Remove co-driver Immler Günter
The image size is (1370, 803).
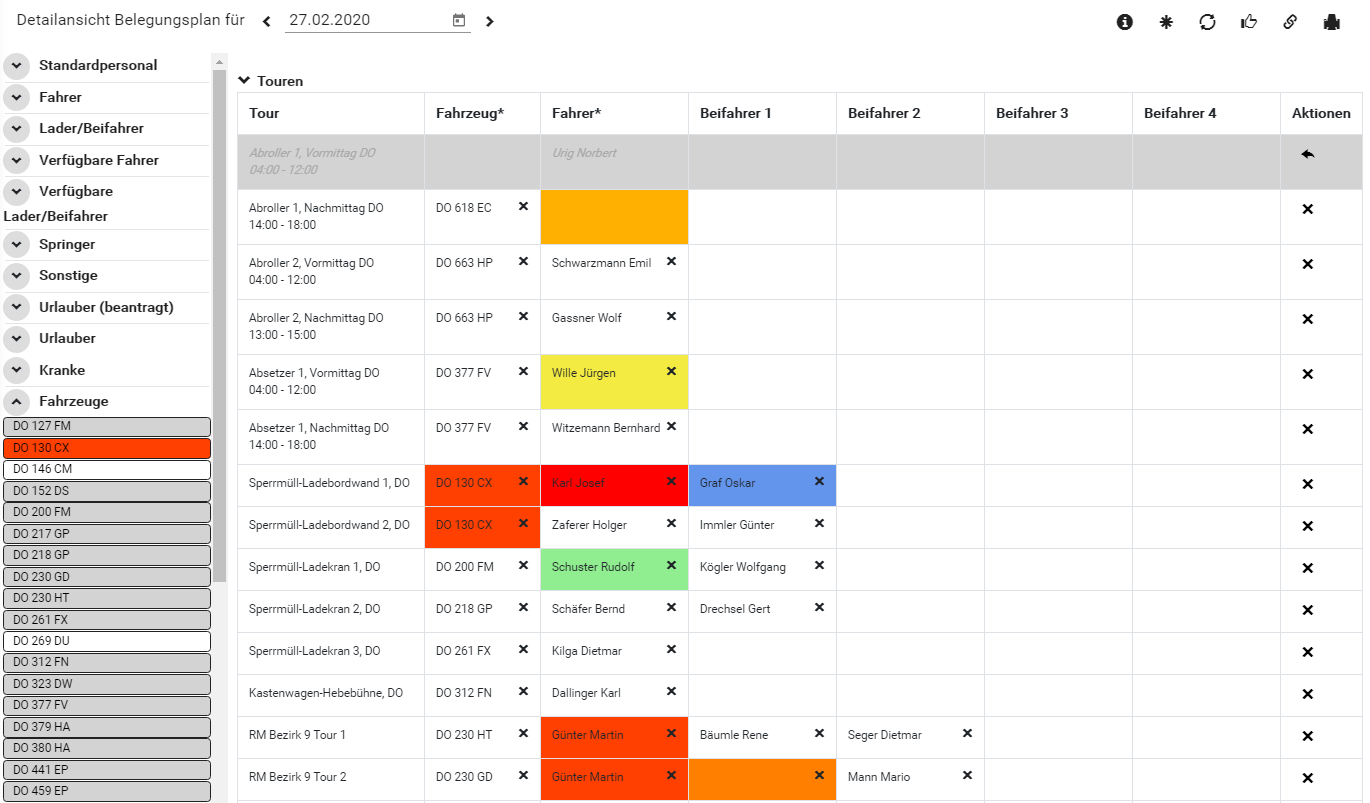point(819,523)
